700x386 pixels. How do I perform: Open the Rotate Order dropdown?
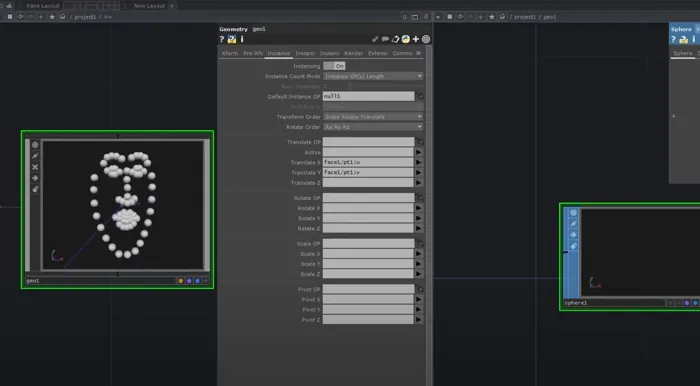coord(373,127)
